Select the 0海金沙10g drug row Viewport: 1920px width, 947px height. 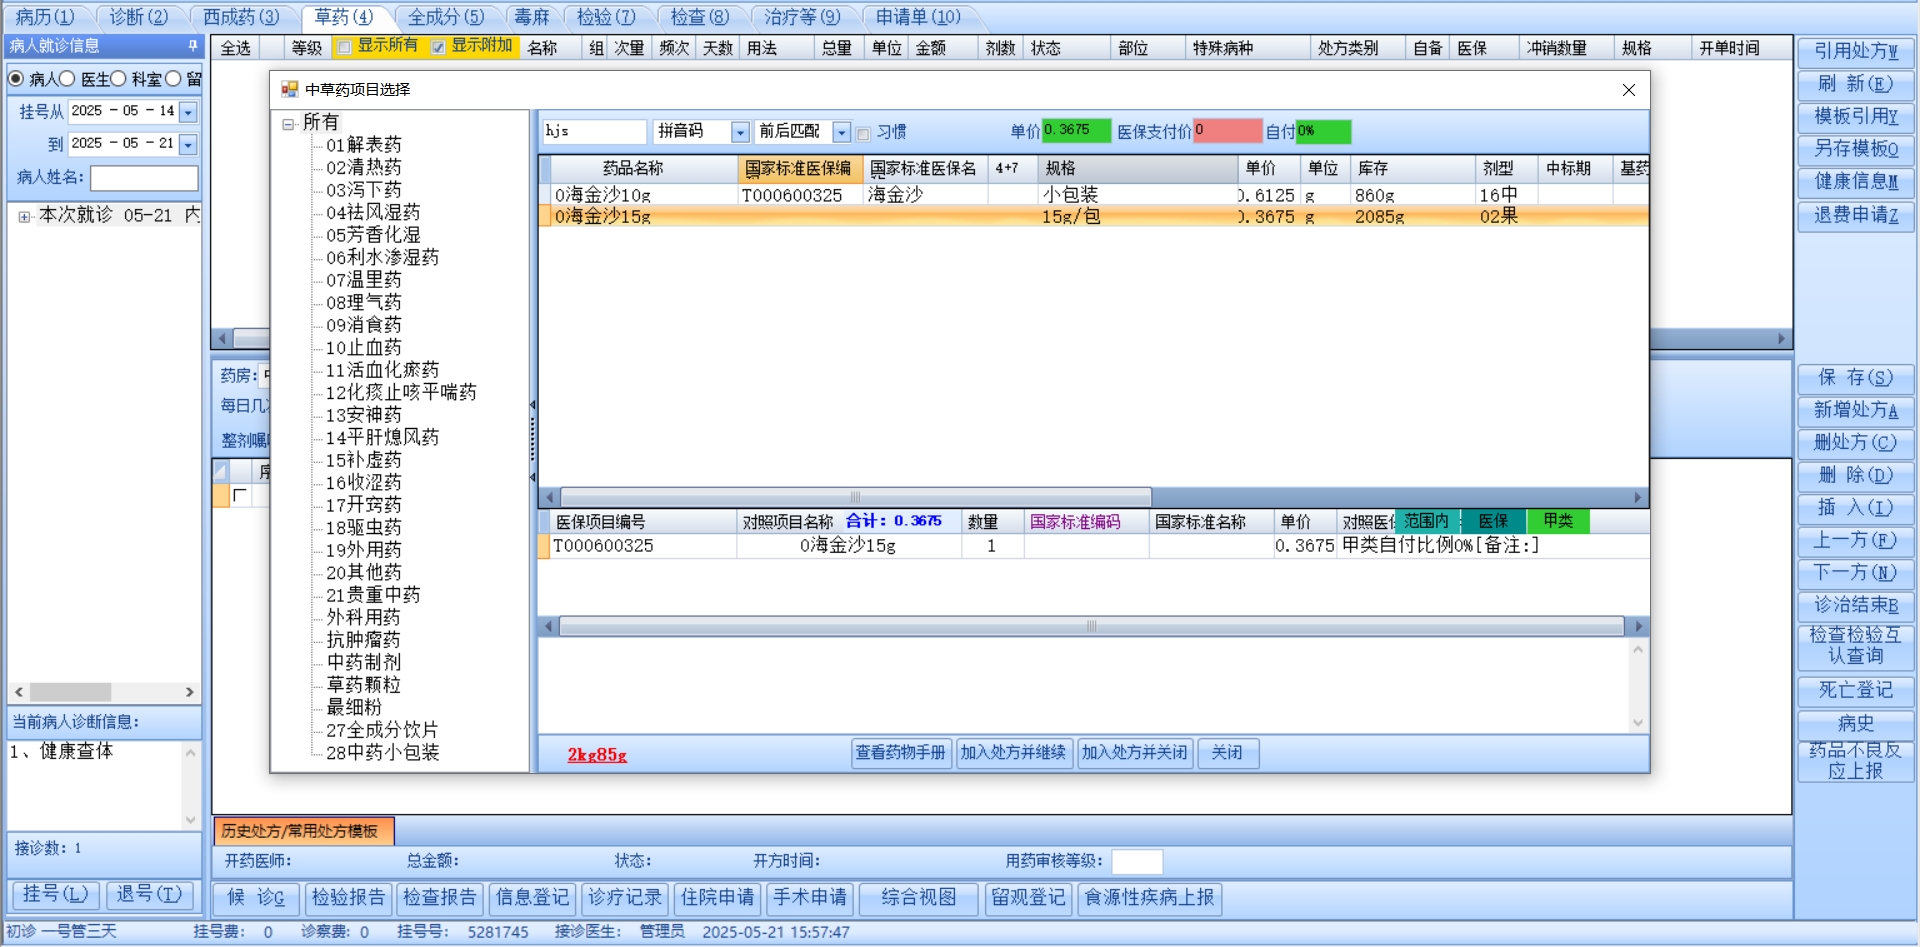(1094, 195)
